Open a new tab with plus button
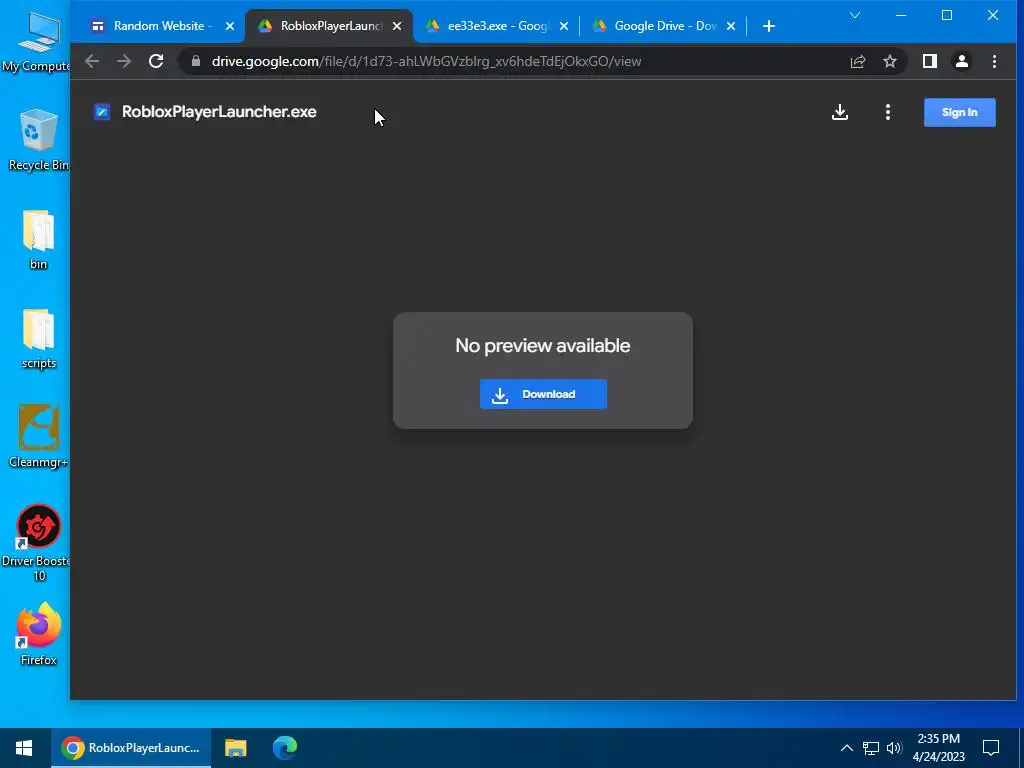1024x768 pixels. coord(769,26)
